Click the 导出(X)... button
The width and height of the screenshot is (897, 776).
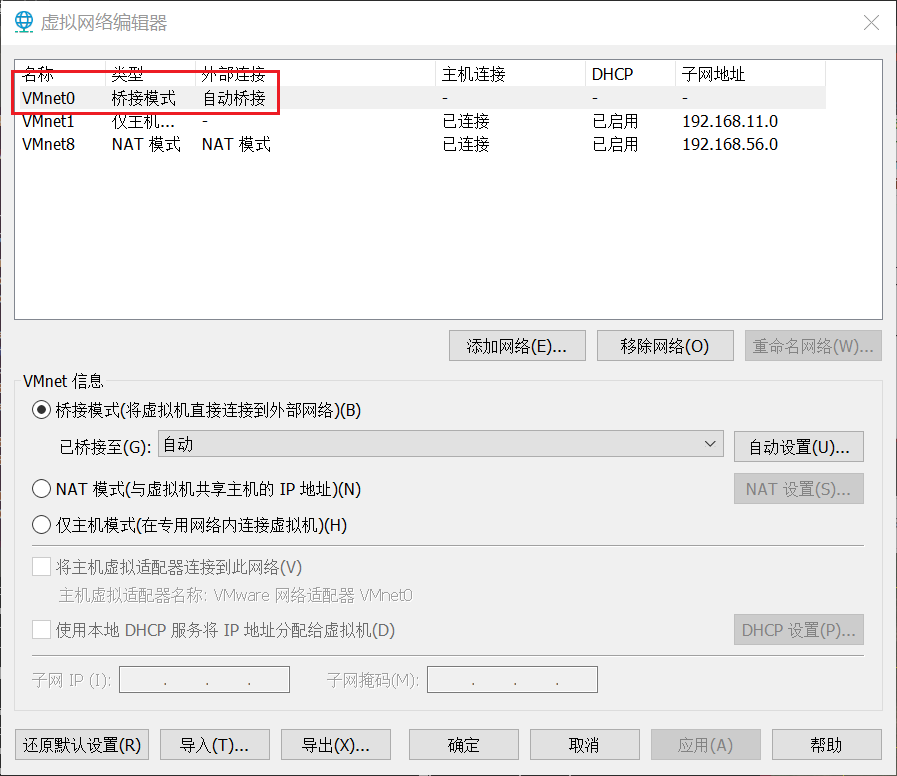click(336, 745)
